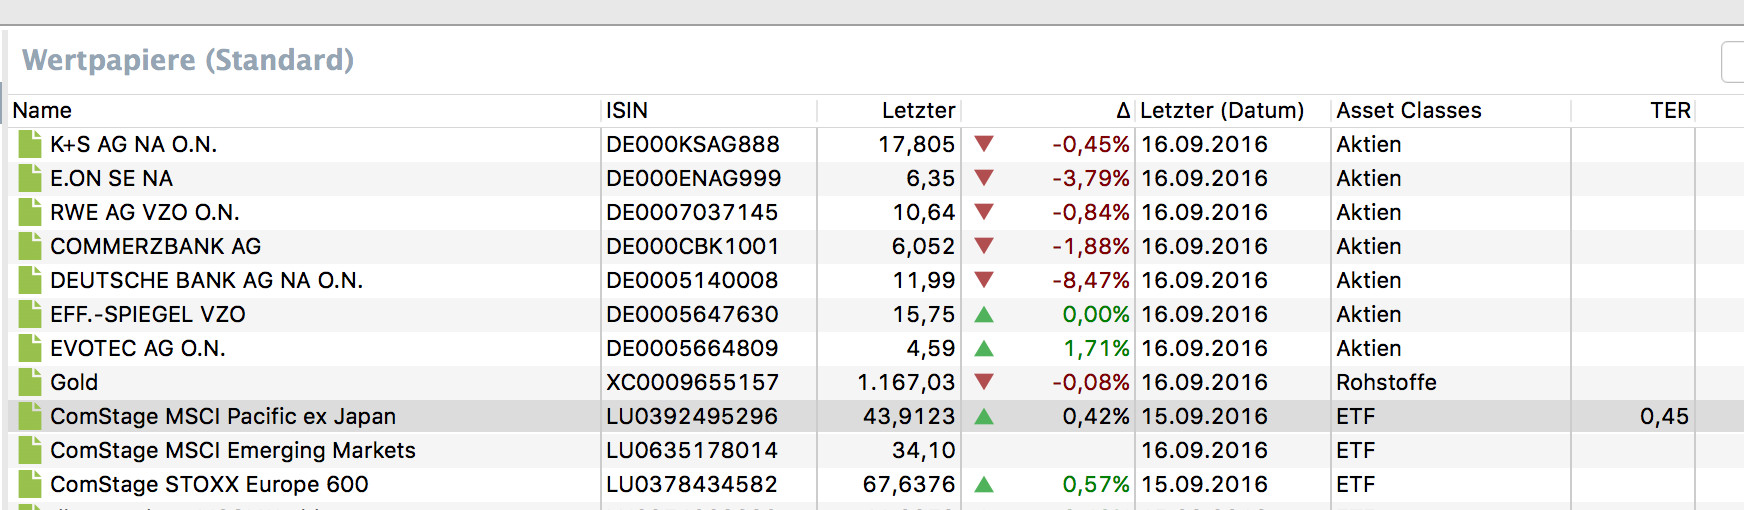The width and height of the screenshot is (1744, 510).
Task: Select RWE AG VZO O.N. name cell
Action: click(145, 212)
